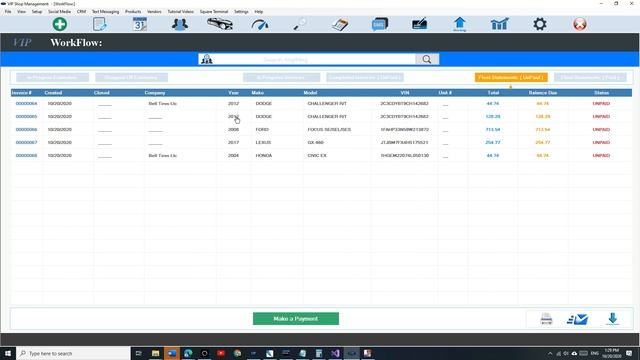Open File Explorer from the taskbar
640x360 pixels.
pyautogui.click(x=156, y=353)
